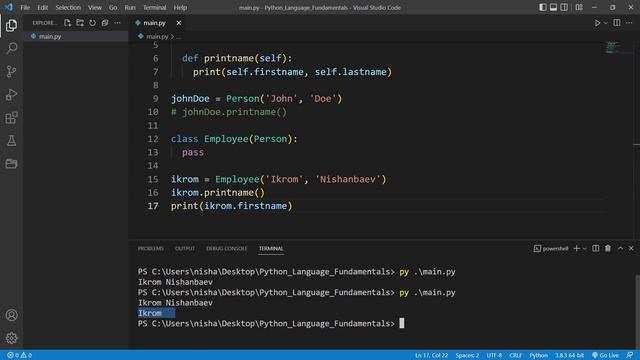
Task: Toggle the secondary side bar layout
Action: [564, 7]
